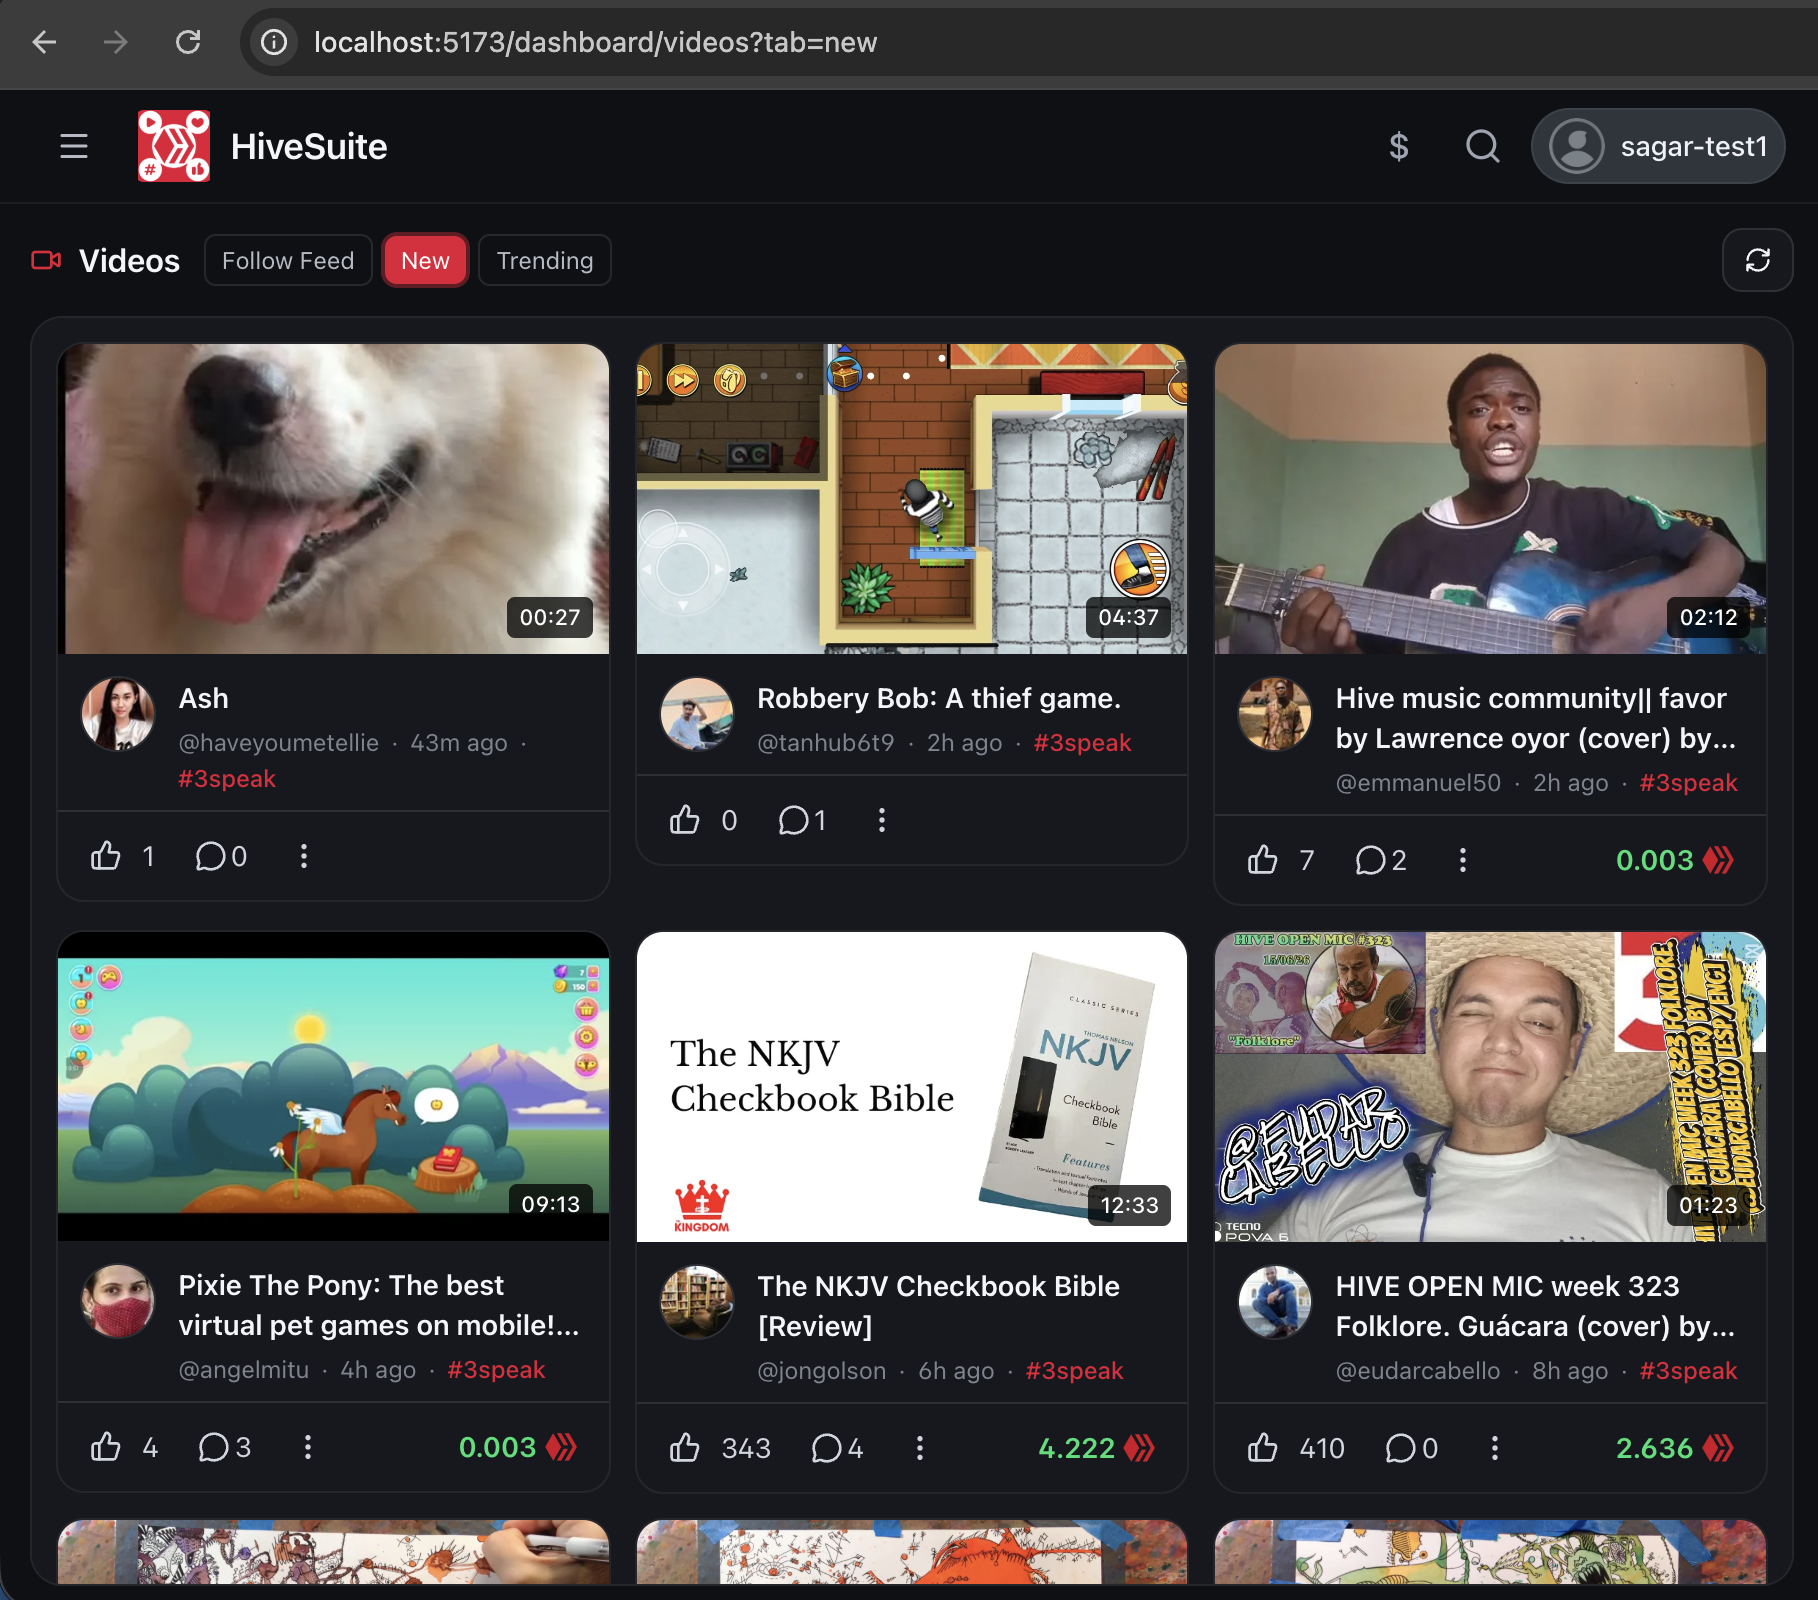Click the @haveyoumetellie username
This screenshot has height=1600, width=1818.
[278, 742]
